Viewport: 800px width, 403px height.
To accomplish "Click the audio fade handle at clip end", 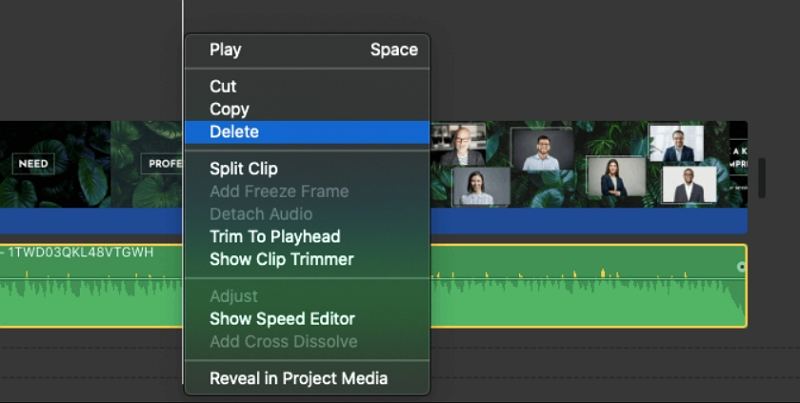I will tap(741, 267).
